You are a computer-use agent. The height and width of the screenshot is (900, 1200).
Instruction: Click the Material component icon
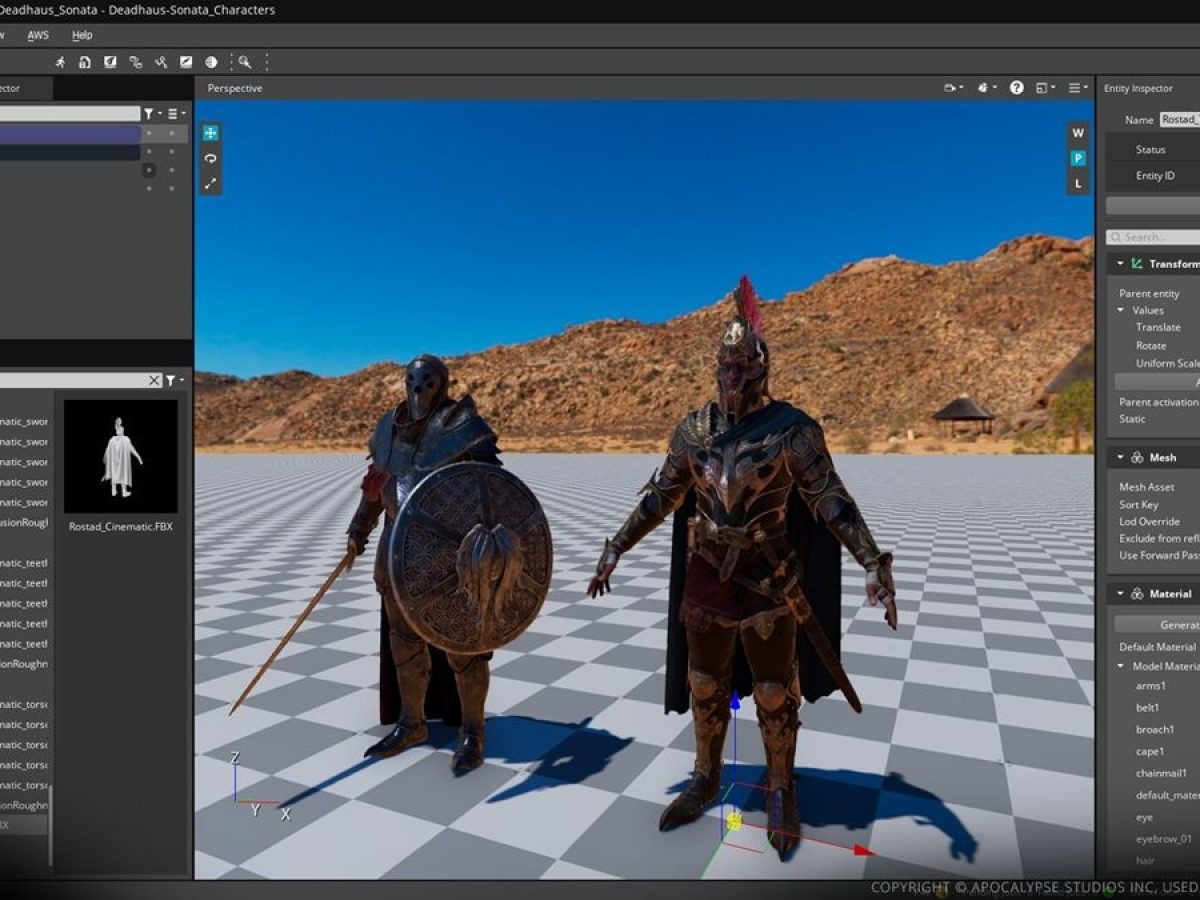point(1137,594)
